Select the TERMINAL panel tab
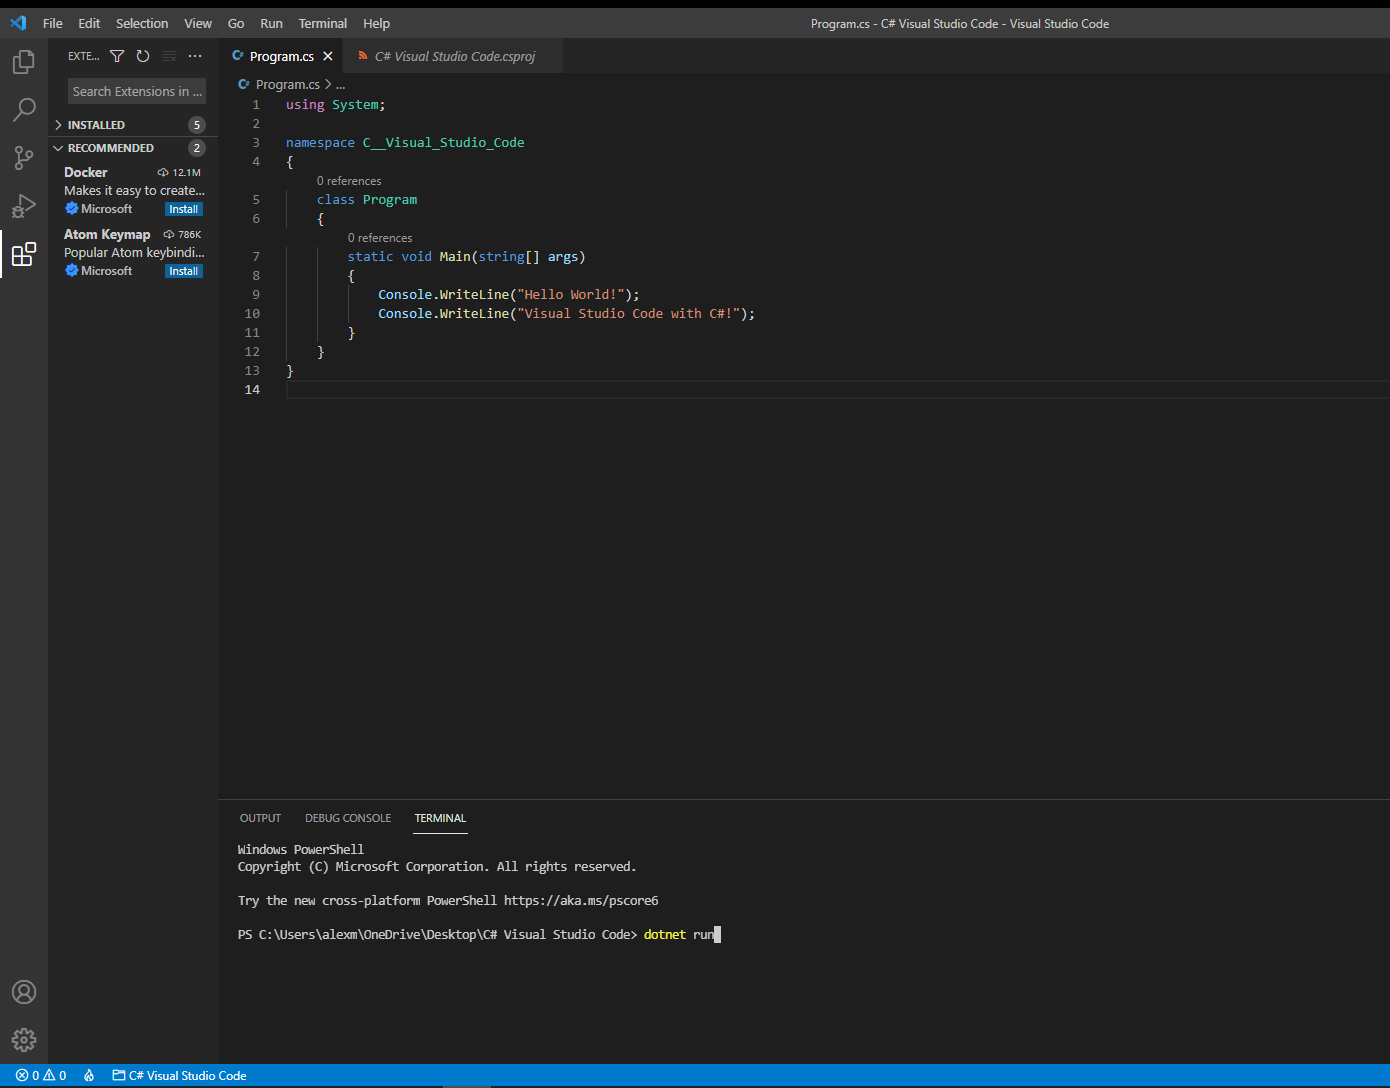1390x1088 pixels. tap(440, 818)
